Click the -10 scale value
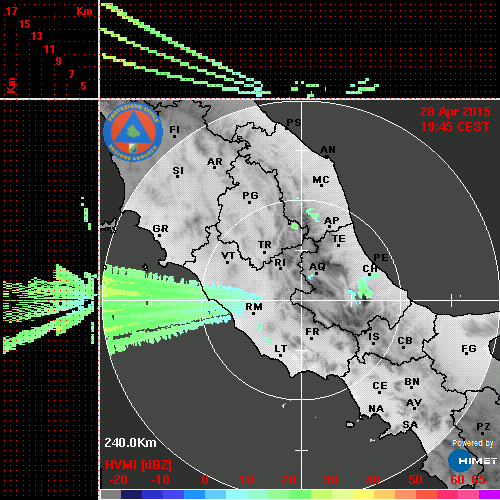 tap(160, 480)
